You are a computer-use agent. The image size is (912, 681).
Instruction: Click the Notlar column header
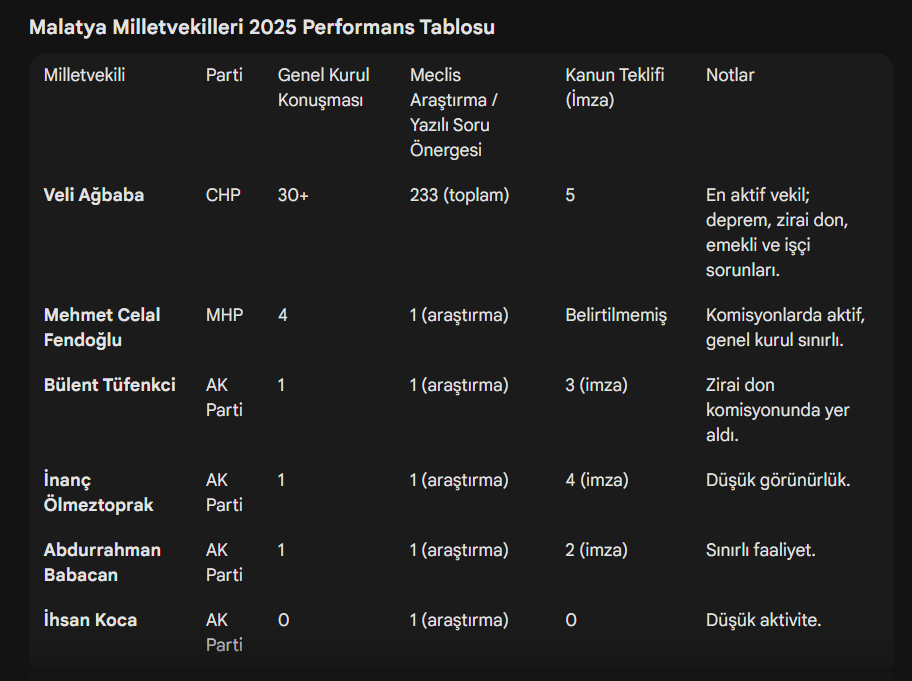[x=730, y=75]
